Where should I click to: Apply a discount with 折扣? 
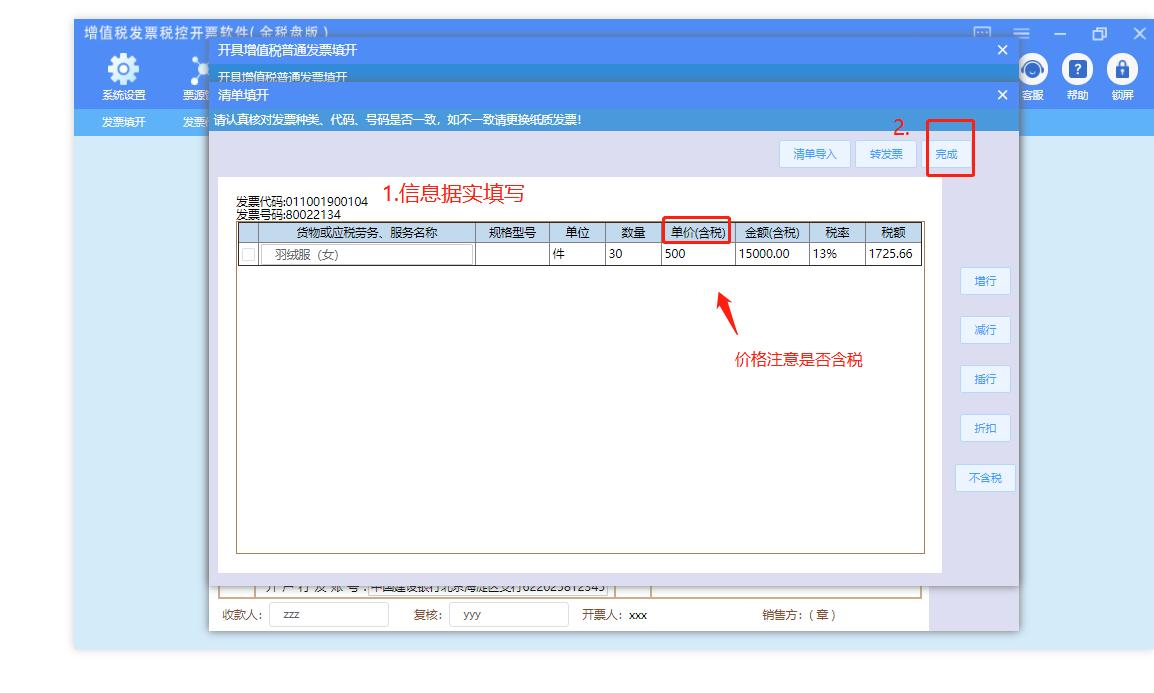point(985,428)
